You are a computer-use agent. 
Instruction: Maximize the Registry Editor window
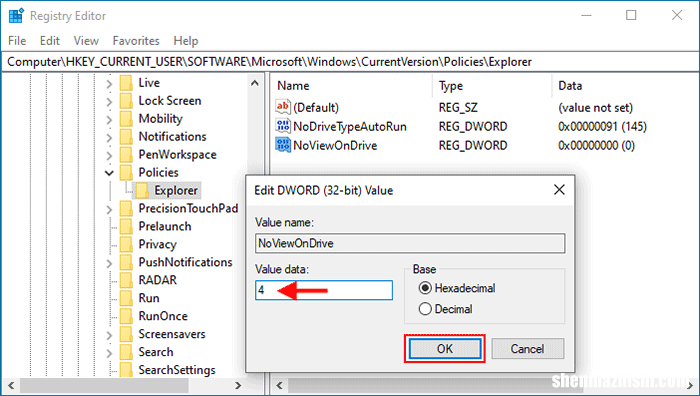[x=631, y=15]
